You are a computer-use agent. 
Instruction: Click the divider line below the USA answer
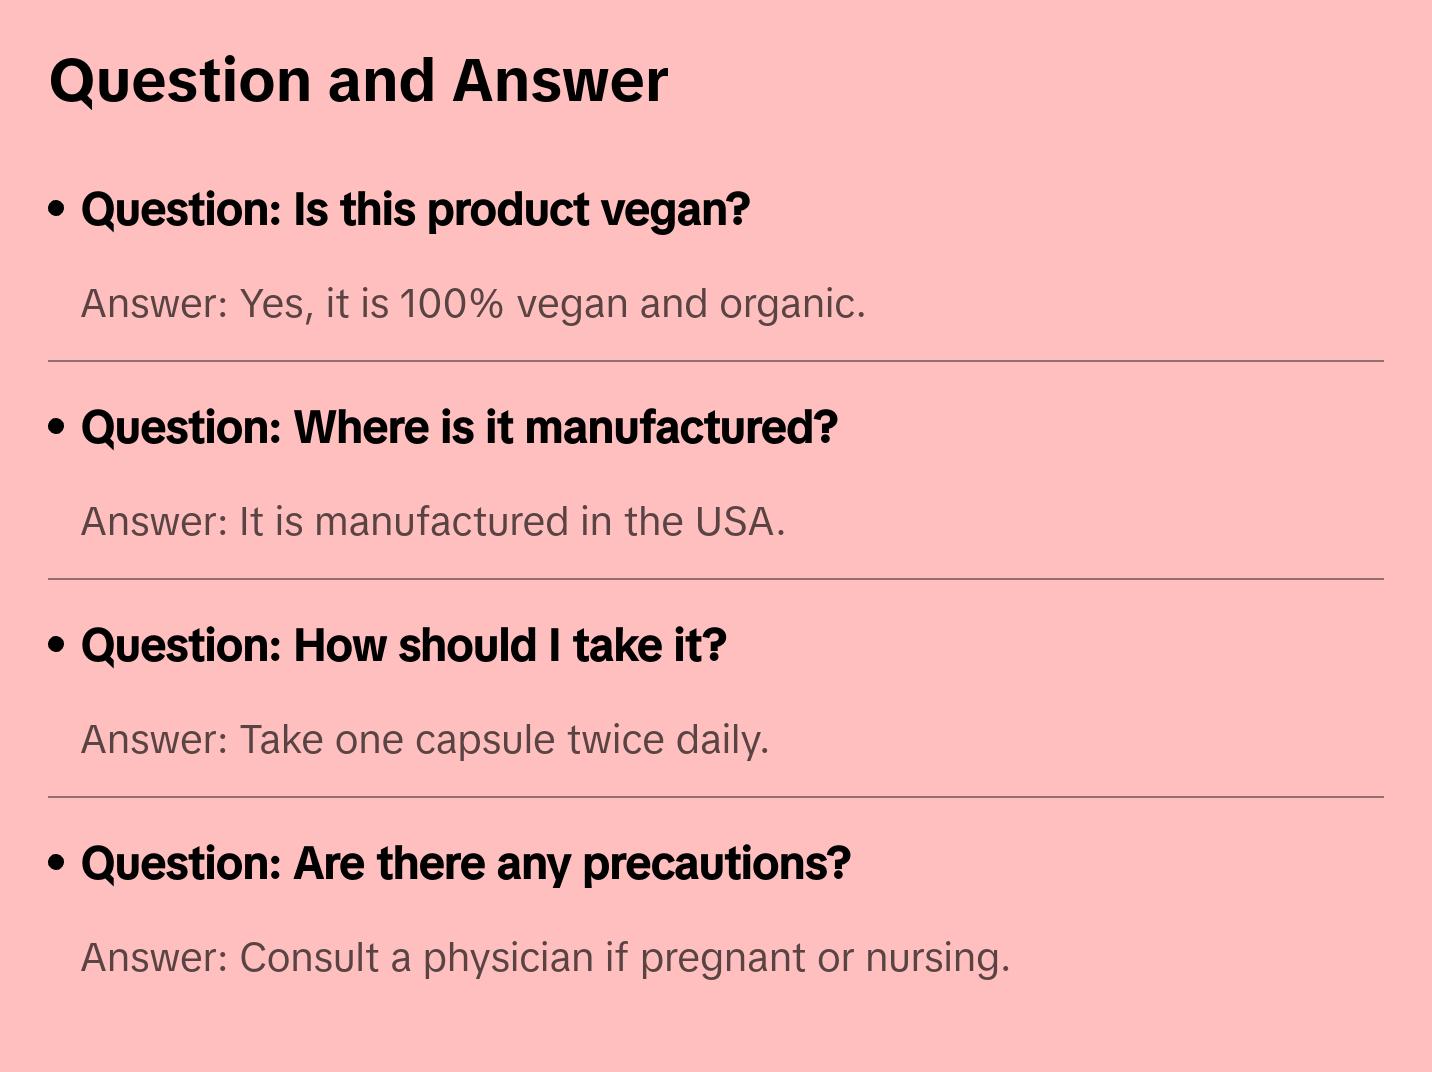716,579
